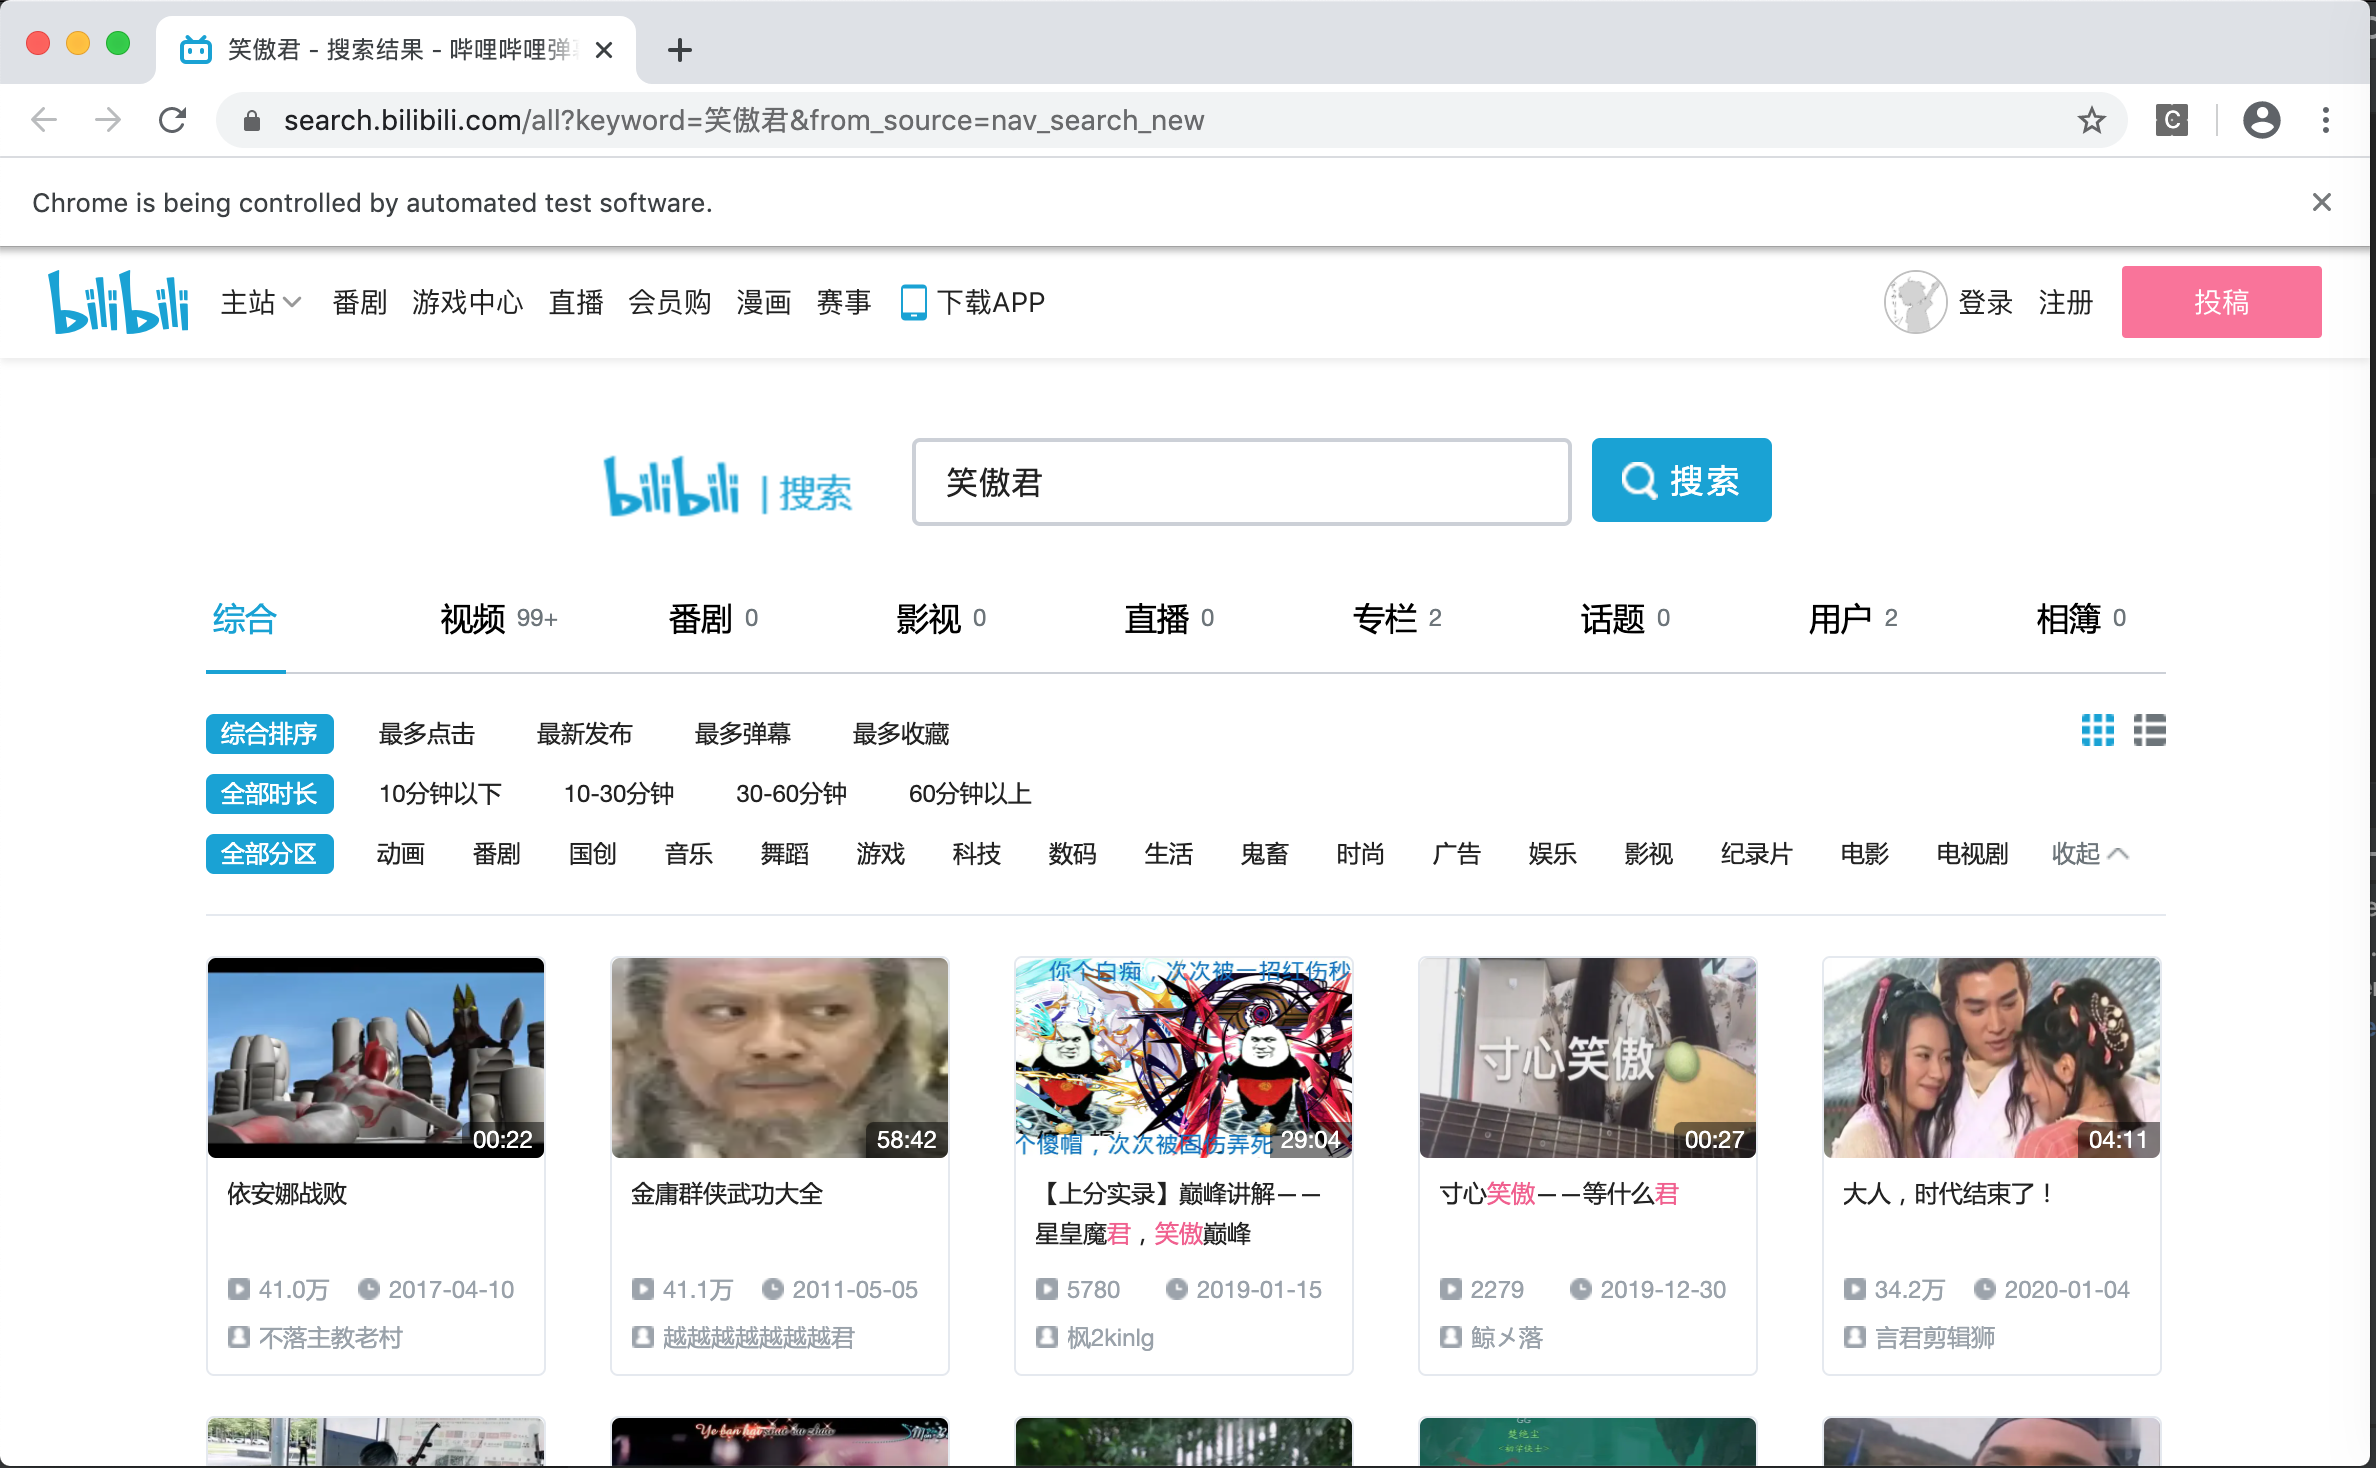Click search input containing 笑傲君
The image size is (2376, 1468).
tap(1241, 482)
